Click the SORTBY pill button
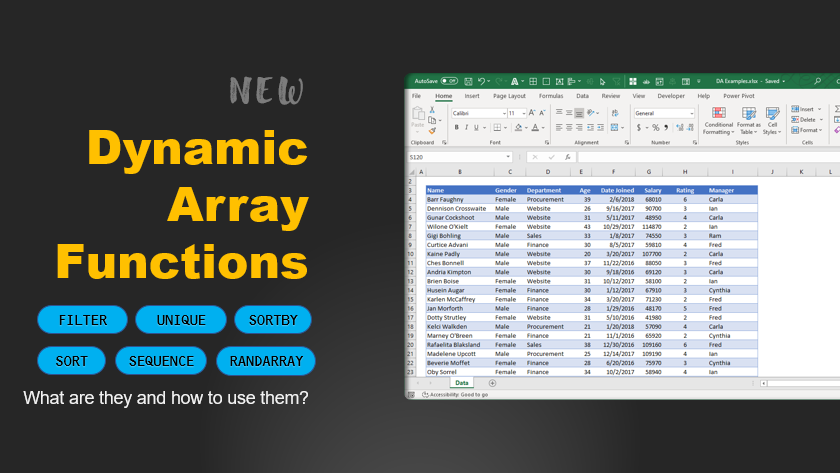Screen dimensions: 840x473 click(273, 320)
